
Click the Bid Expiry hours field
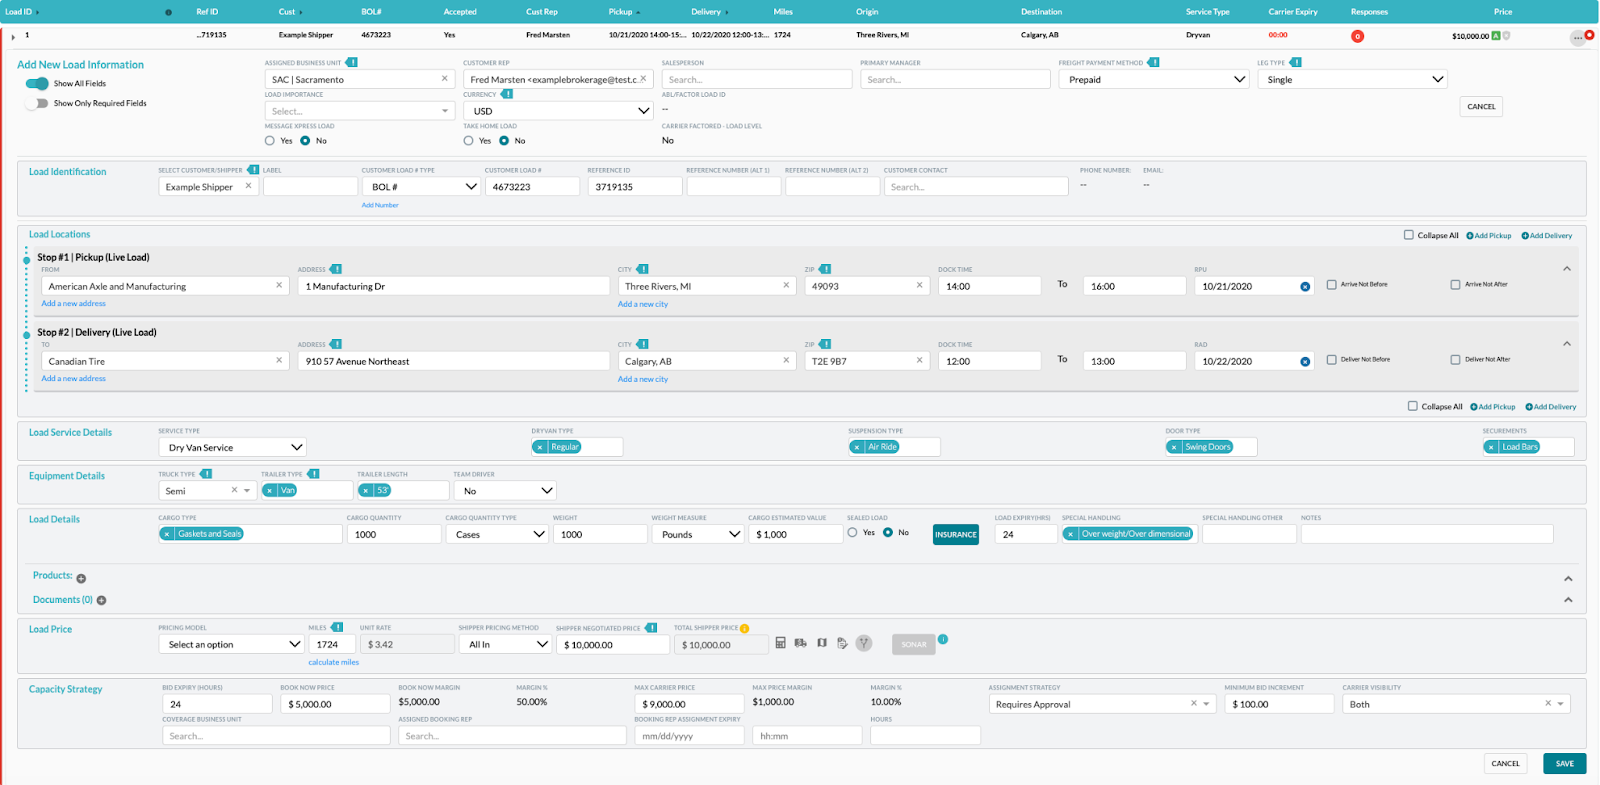click(x=217, y=704)
